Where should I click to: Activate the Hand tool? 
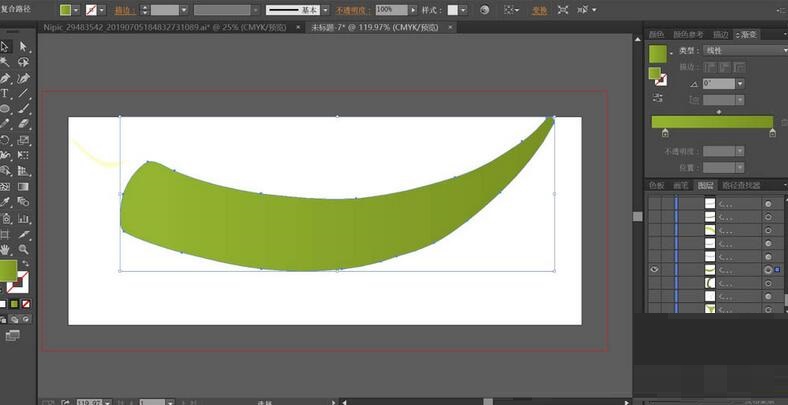[6, 249]
